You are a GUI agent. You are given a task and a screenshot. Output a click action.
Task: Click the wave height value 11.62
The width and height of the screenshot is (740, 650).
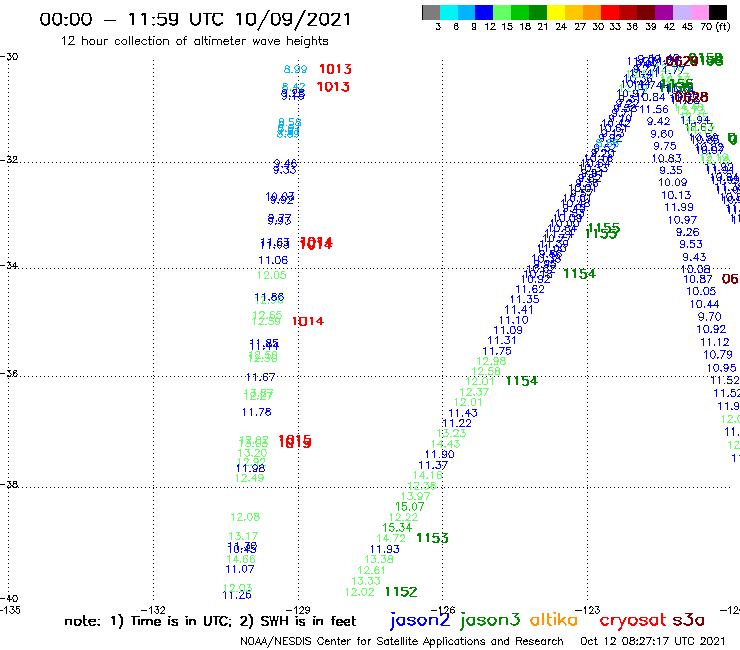point(530,289)
